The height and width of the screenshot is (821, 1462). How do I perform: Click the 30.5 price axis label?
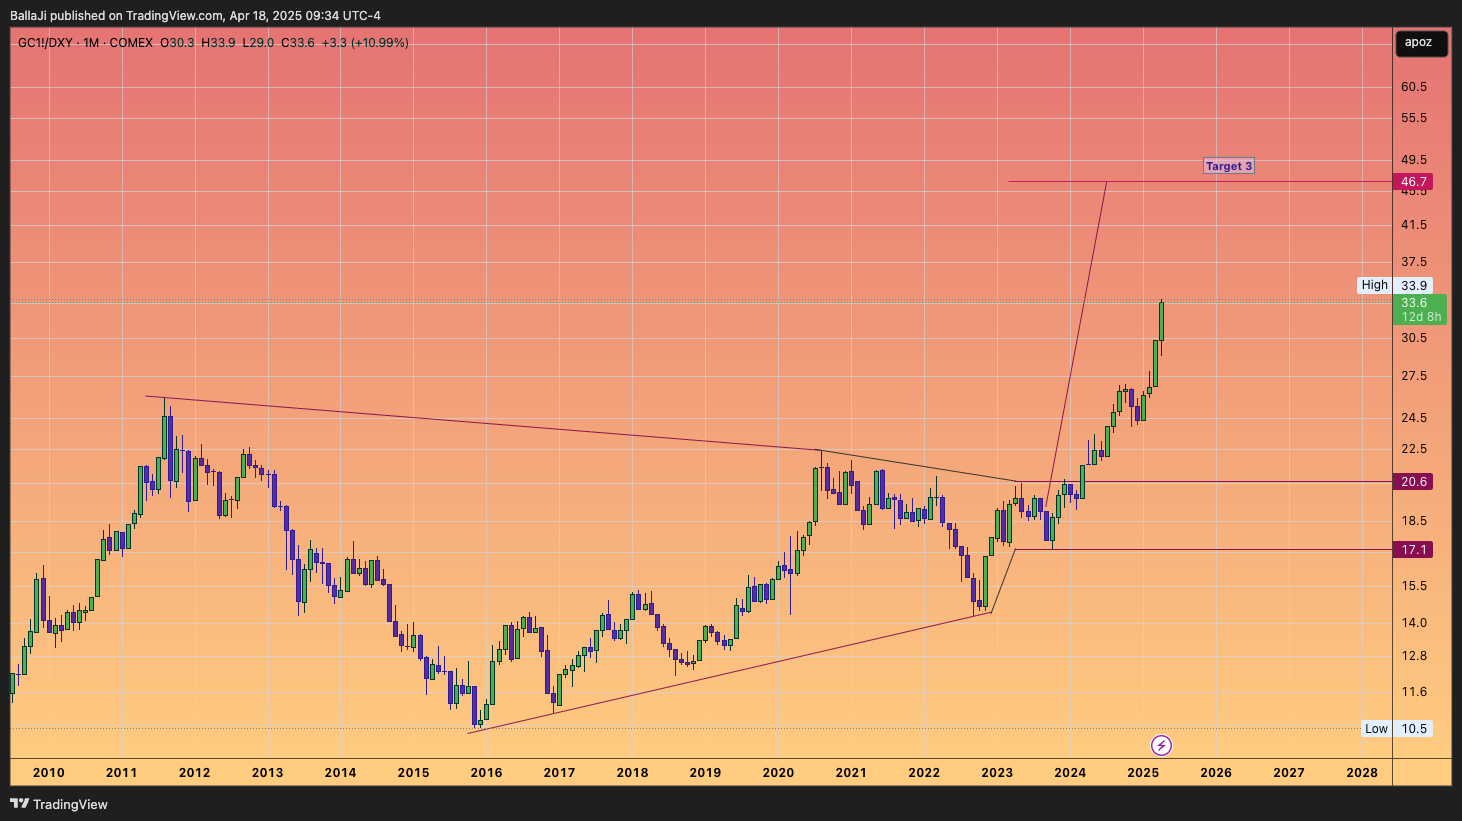pos(1413,338)
